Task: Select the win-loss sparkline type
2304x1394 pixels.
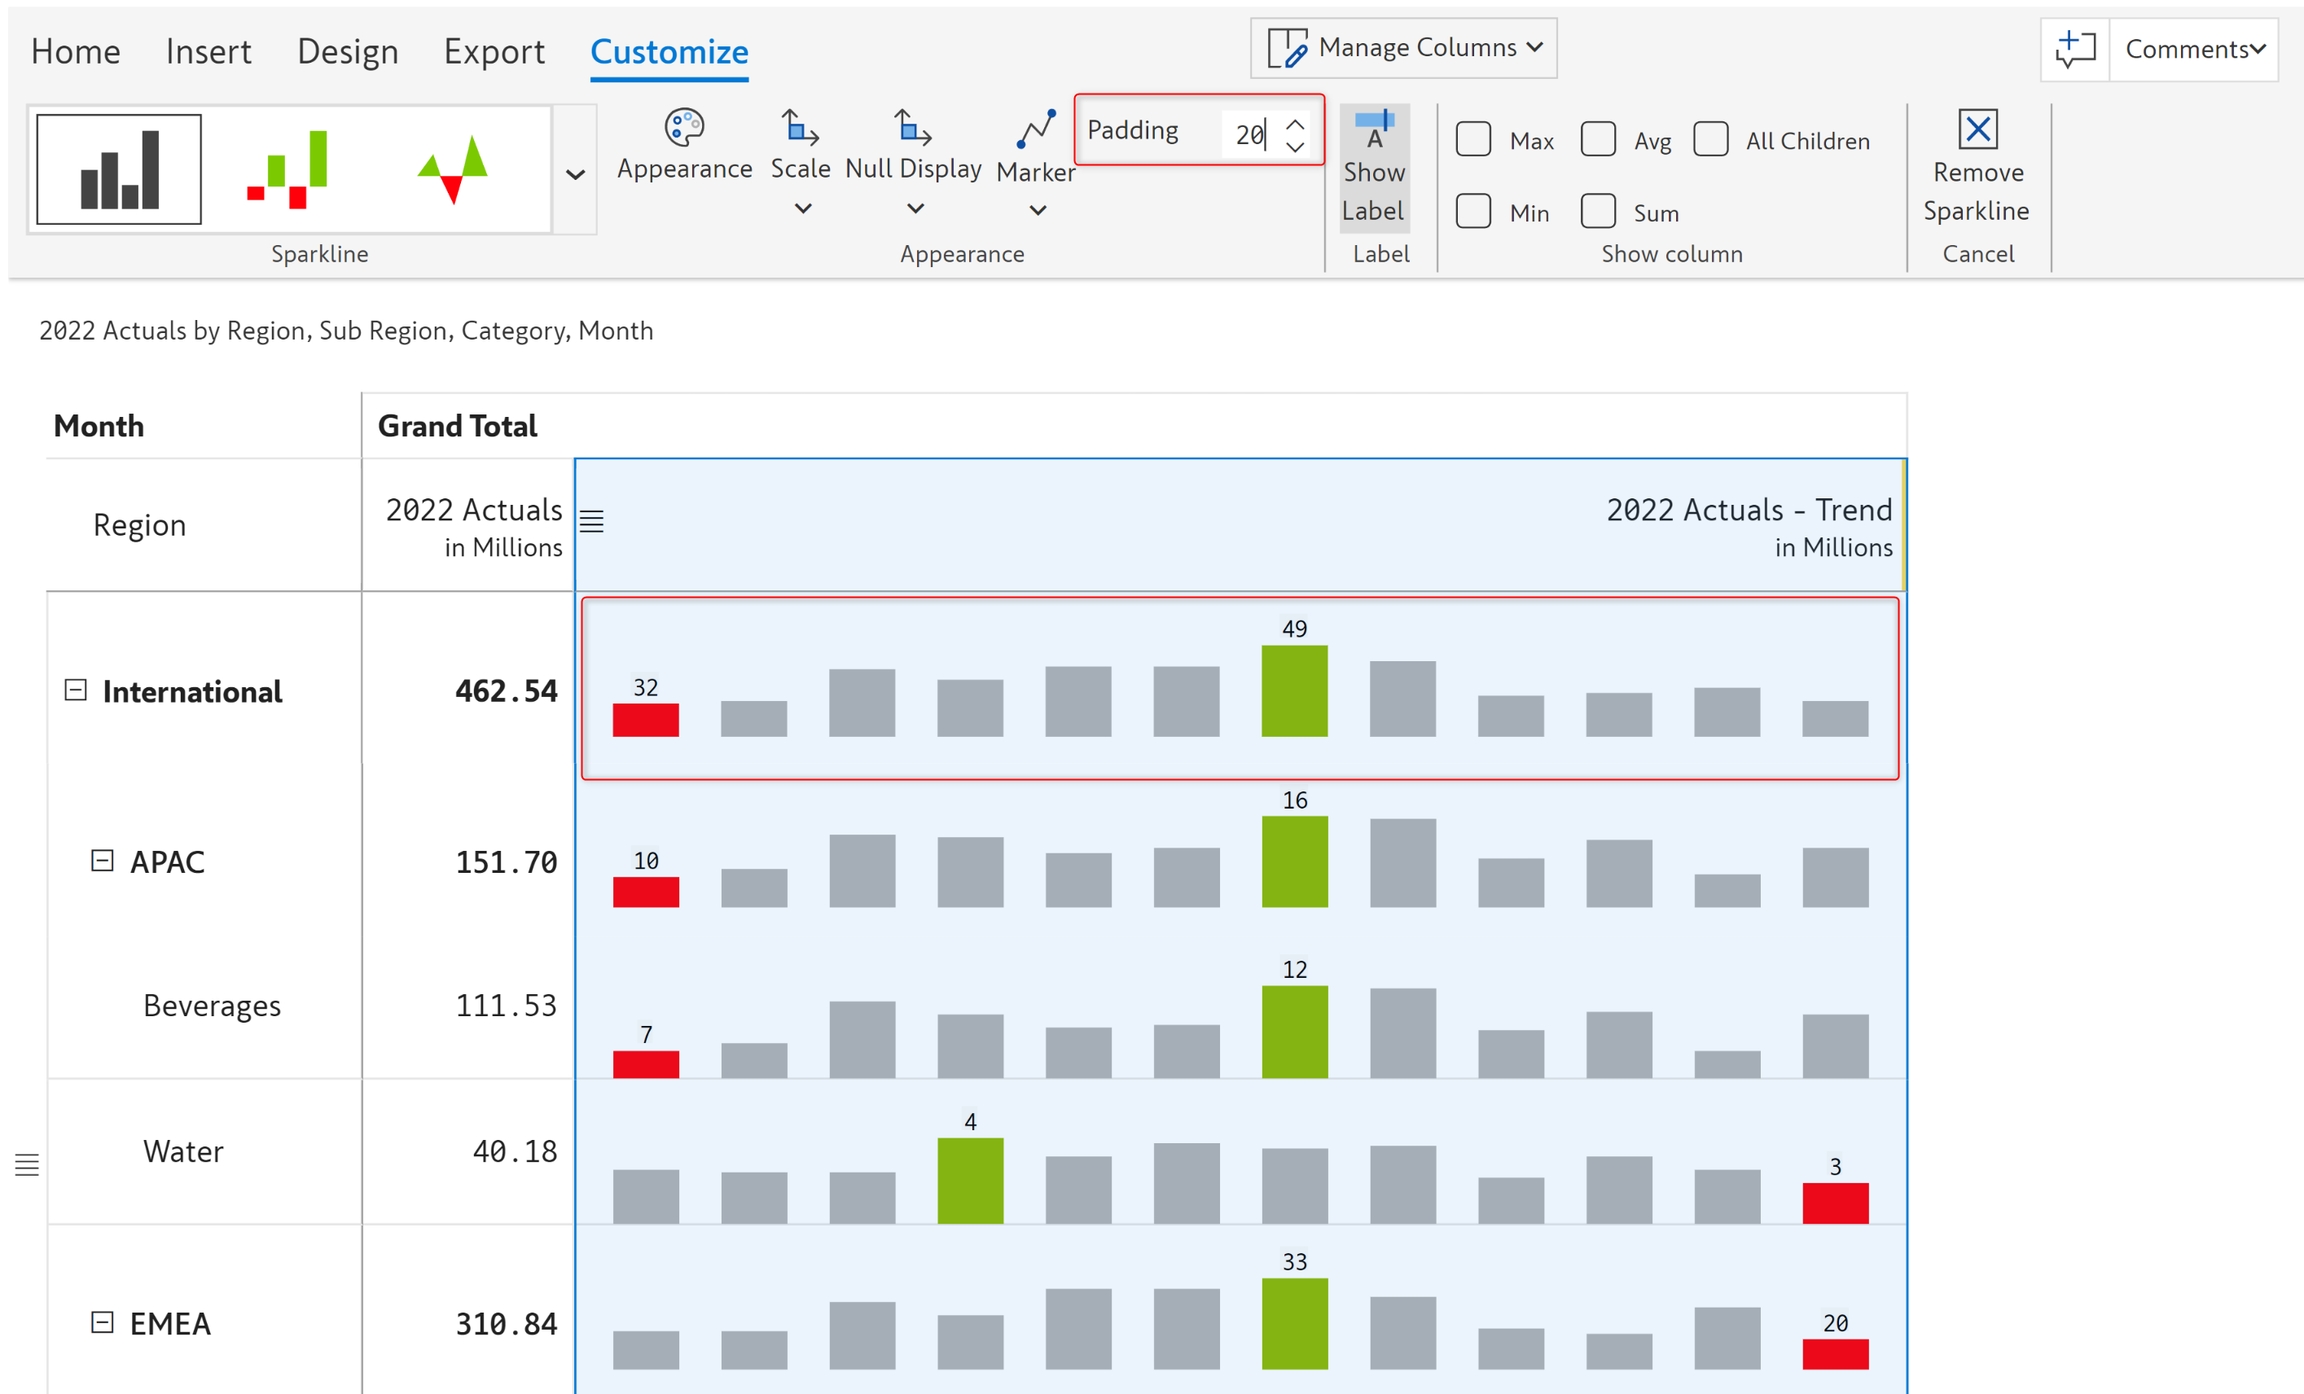Action: click(288, 168)
